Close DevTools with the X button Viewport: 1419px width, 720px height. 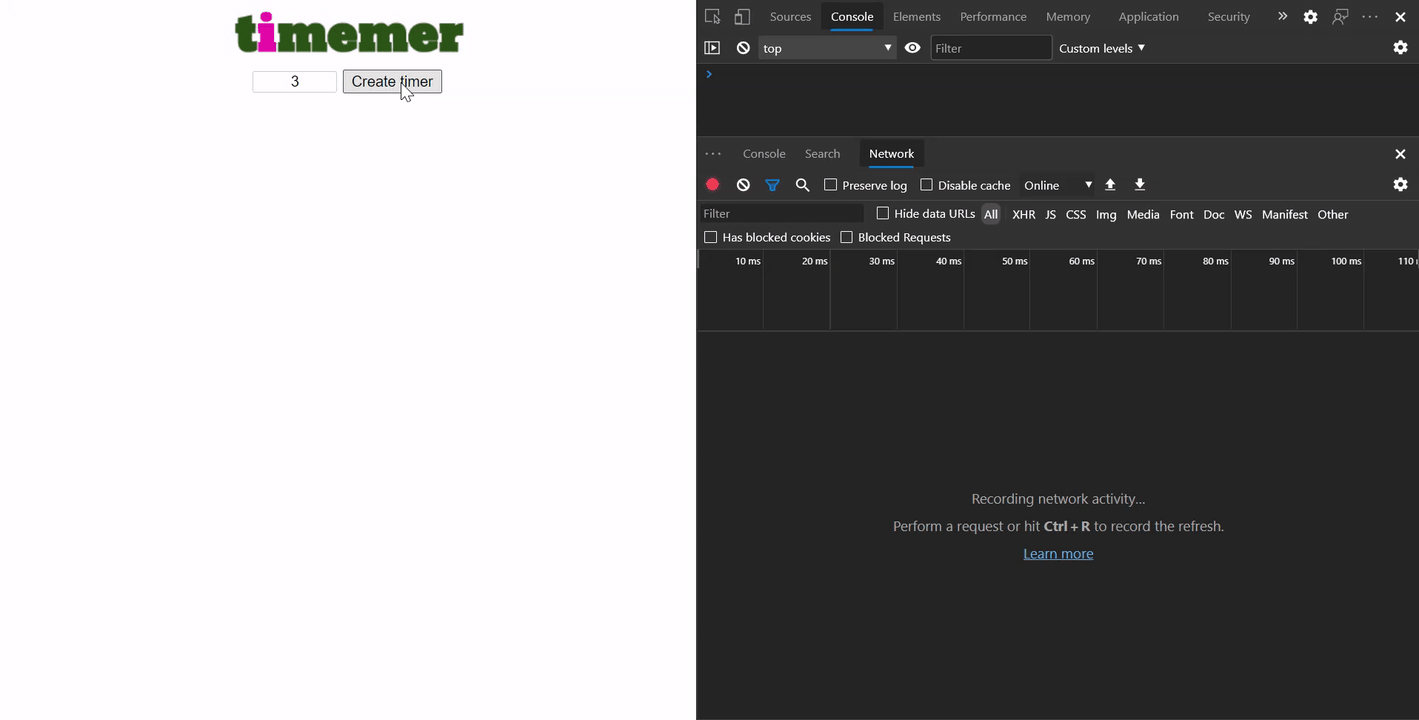(x=1400, y=17)
